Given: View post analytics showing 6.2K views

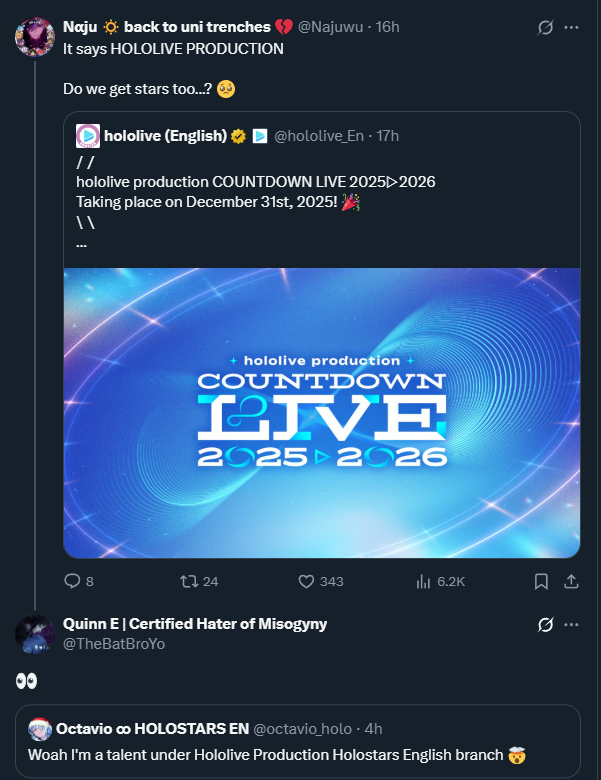Looking at the screenshot, I should pos(422,581).
